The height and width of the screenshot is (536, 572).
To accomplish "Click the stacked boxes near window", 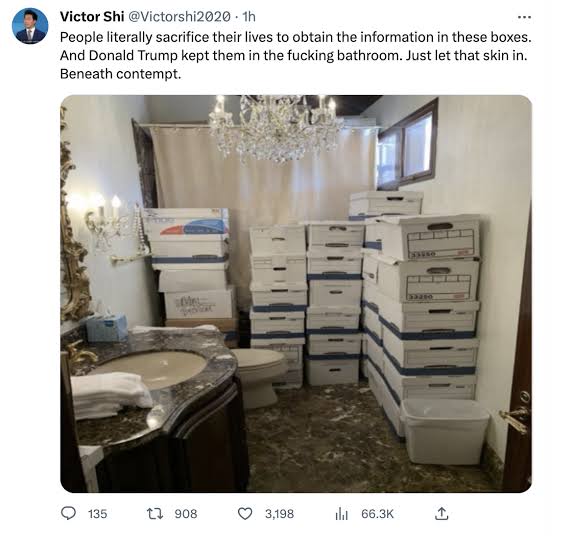I will coord(420,310).
